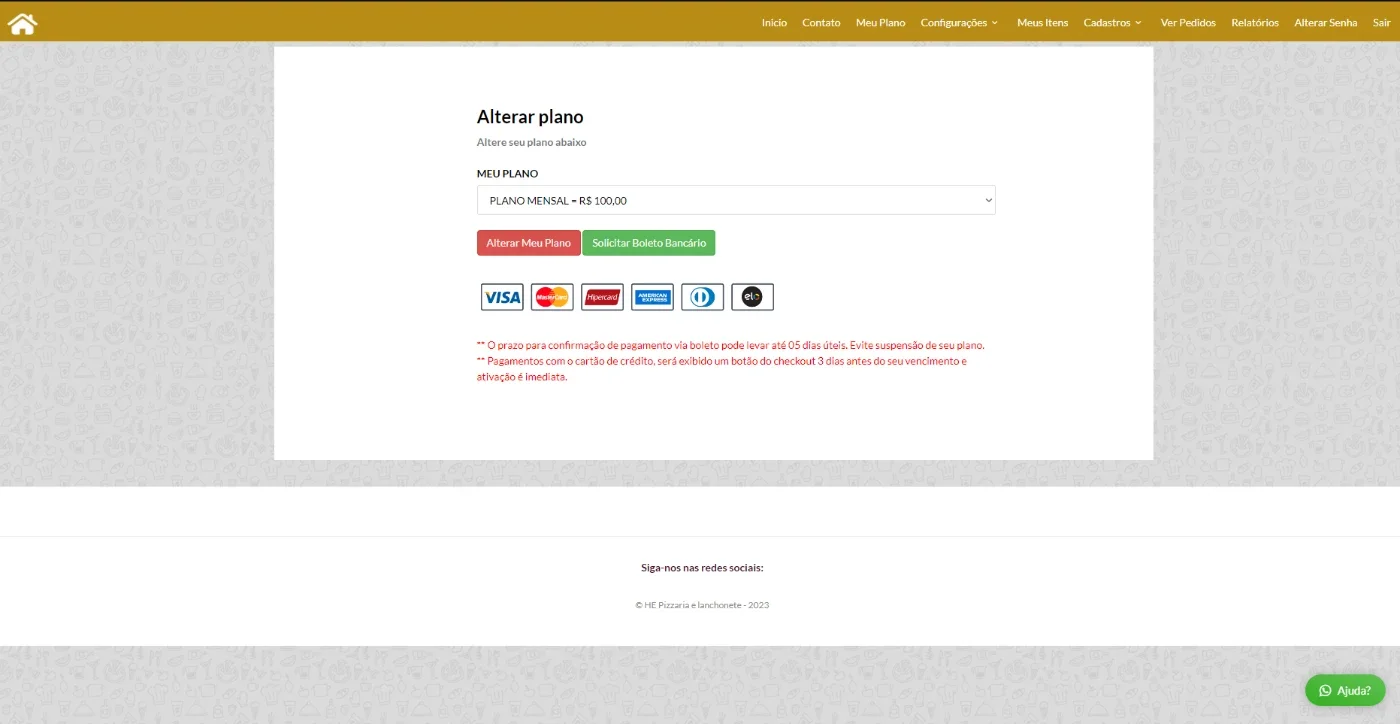Click the Hipercard logo
Screen dimensions: 1400x724
tap(602, 297)
